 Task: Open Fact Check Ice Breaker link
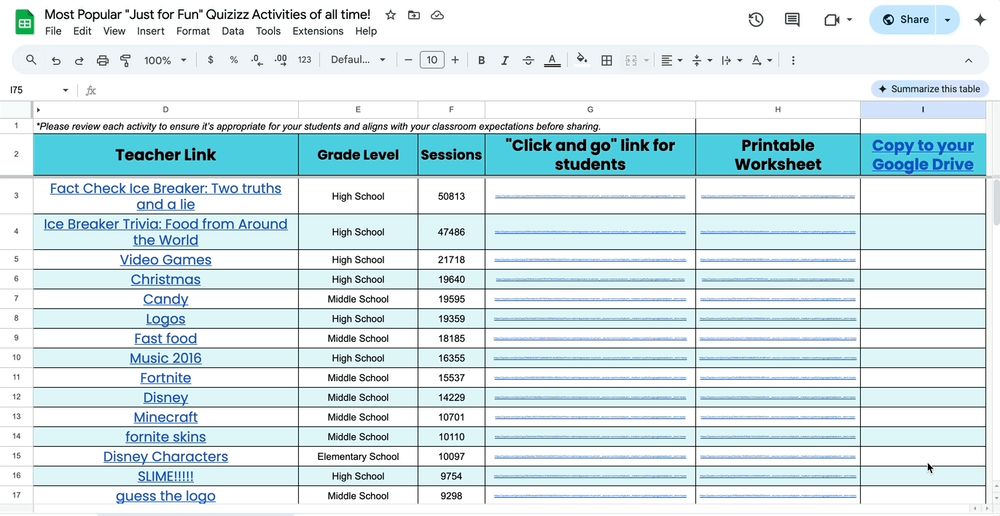pos(166,196)
